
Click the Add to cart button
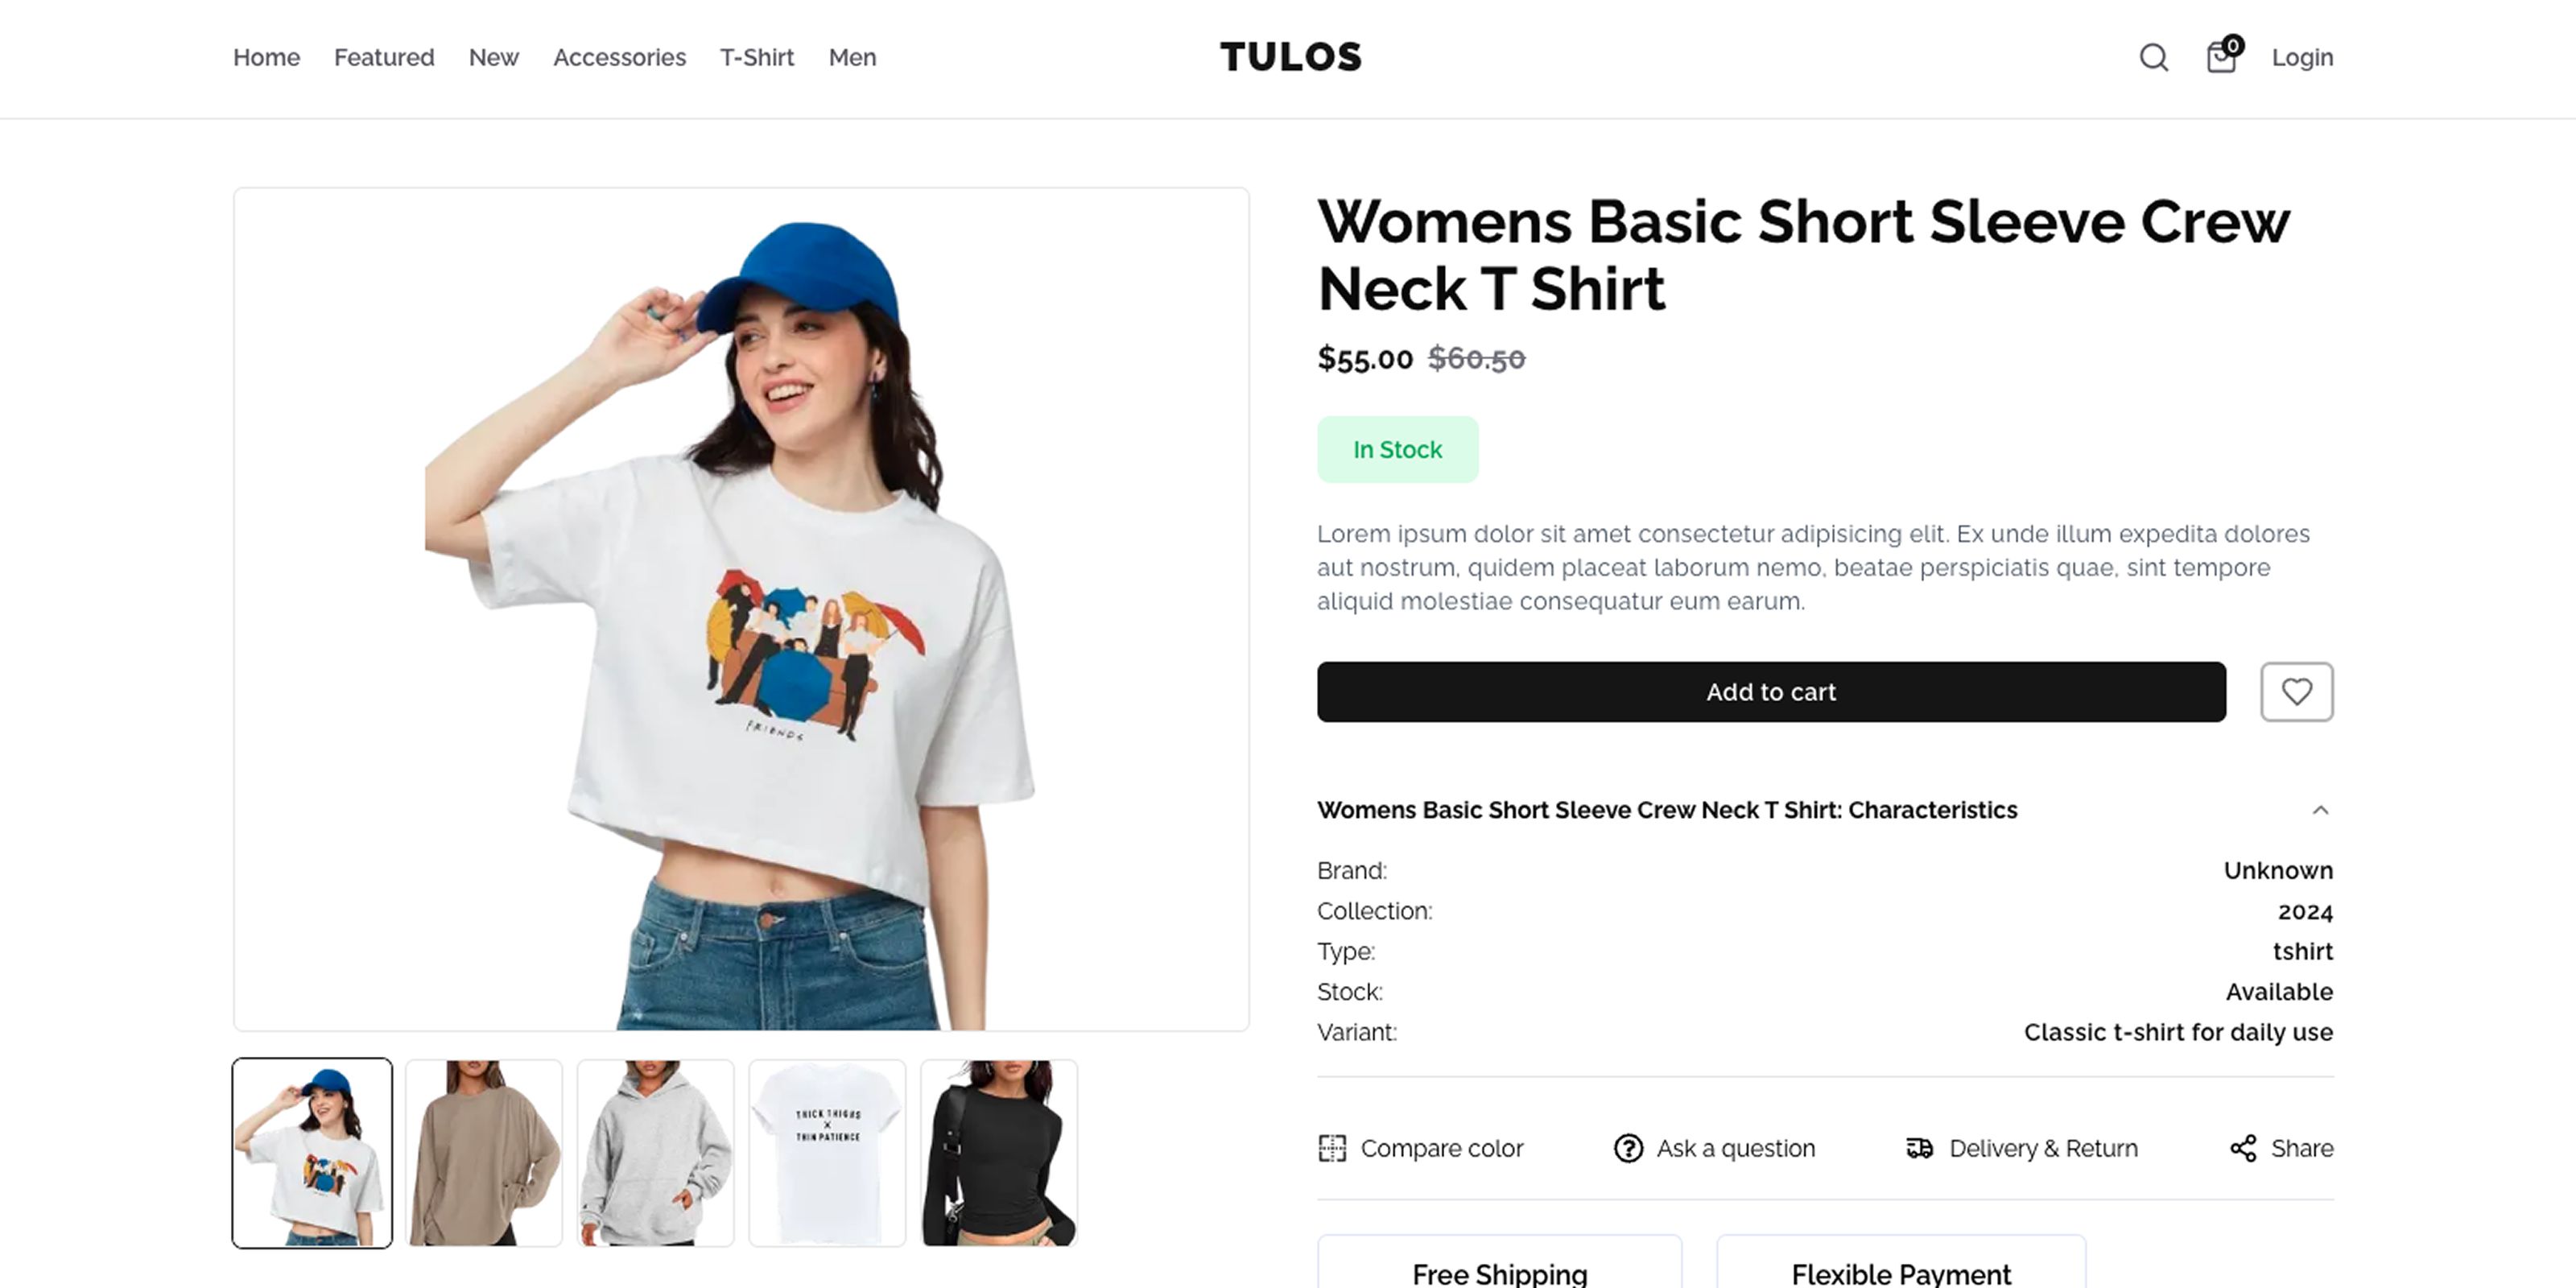[1771, 691]
